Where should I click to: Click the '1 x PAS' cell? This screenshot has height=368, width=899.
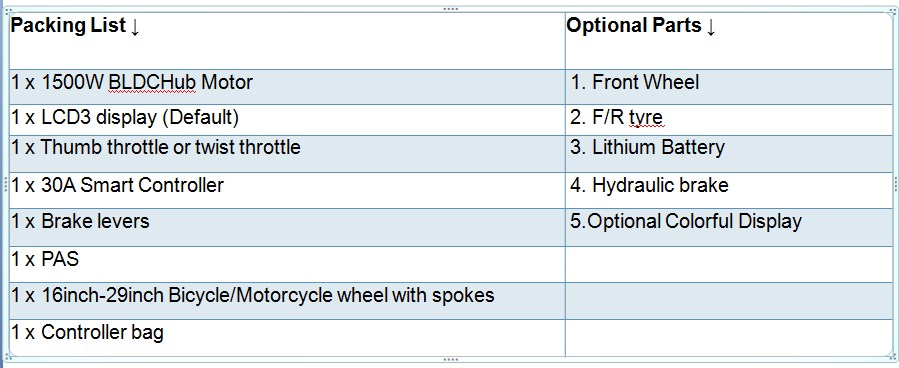(287, 264)
